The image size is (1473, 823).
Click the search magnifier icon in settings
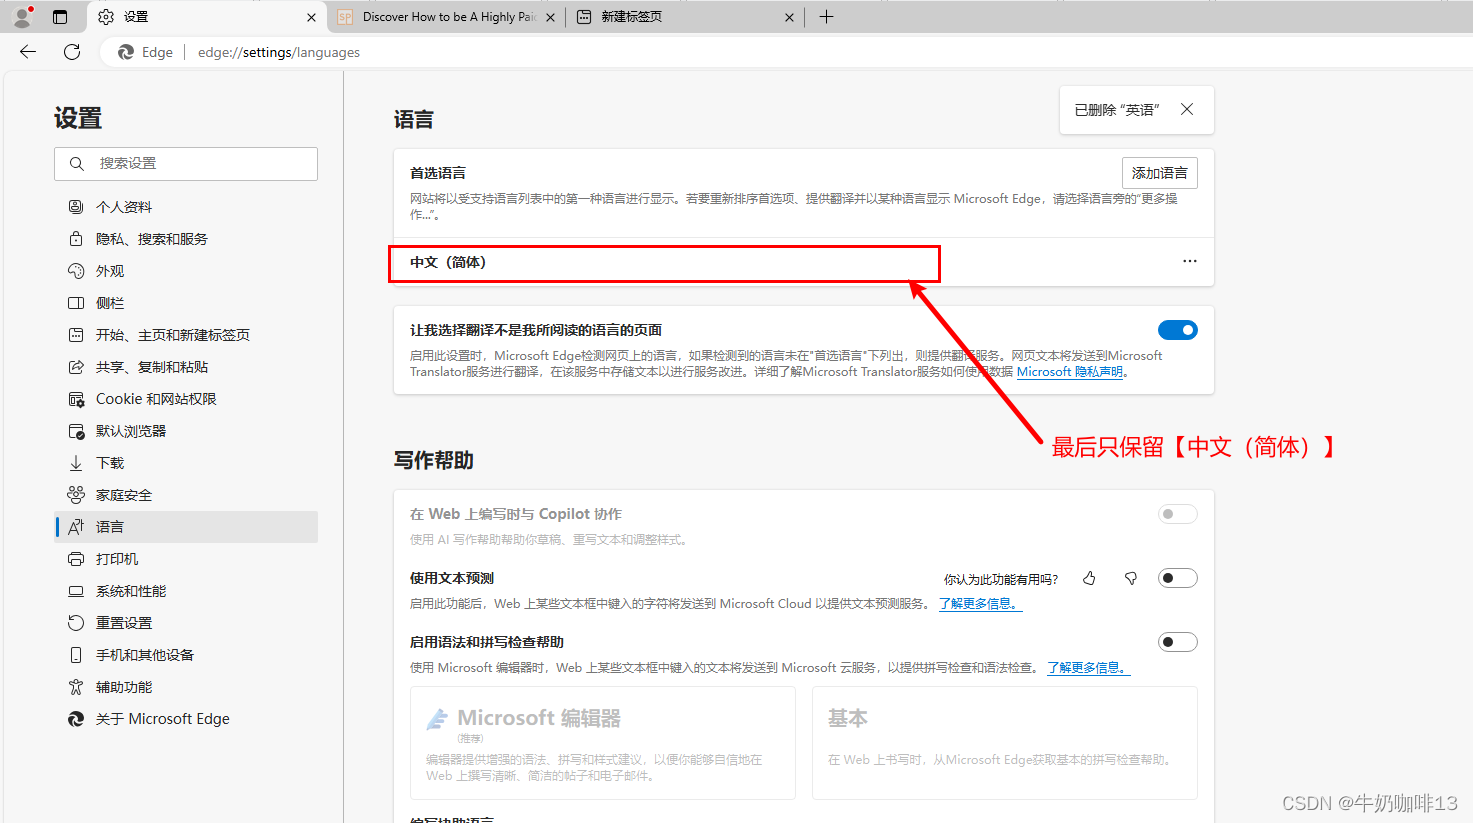[76, 163]
